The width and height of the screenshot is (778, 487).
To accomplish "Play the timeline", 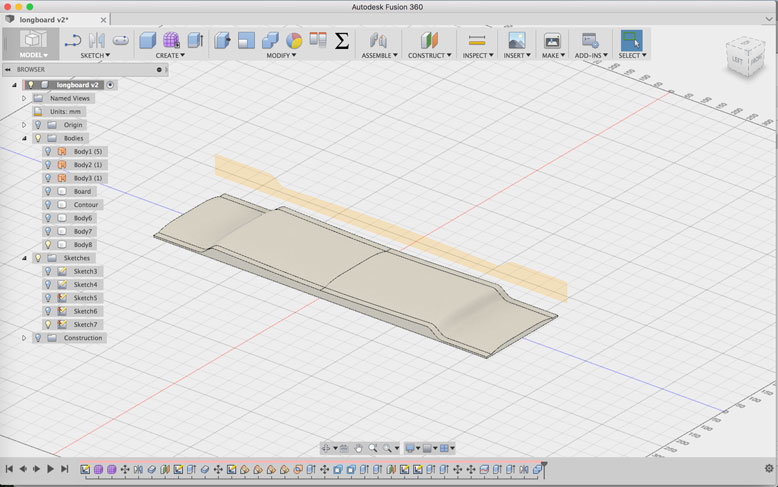I will tap(50, 468).
